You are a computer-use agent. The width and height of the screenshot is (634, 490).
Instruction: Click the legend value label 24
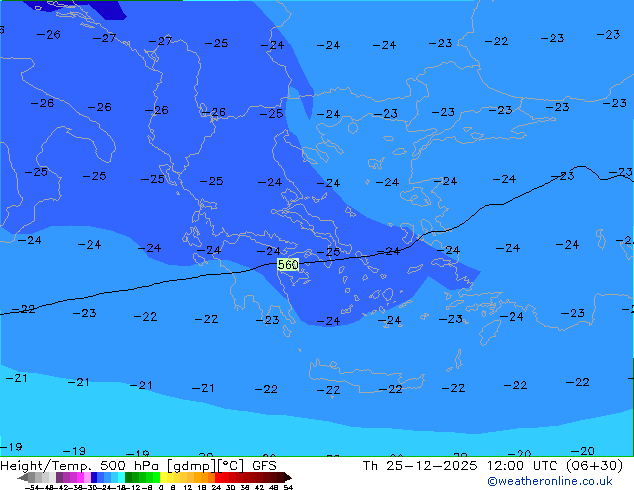coord(216,488)
